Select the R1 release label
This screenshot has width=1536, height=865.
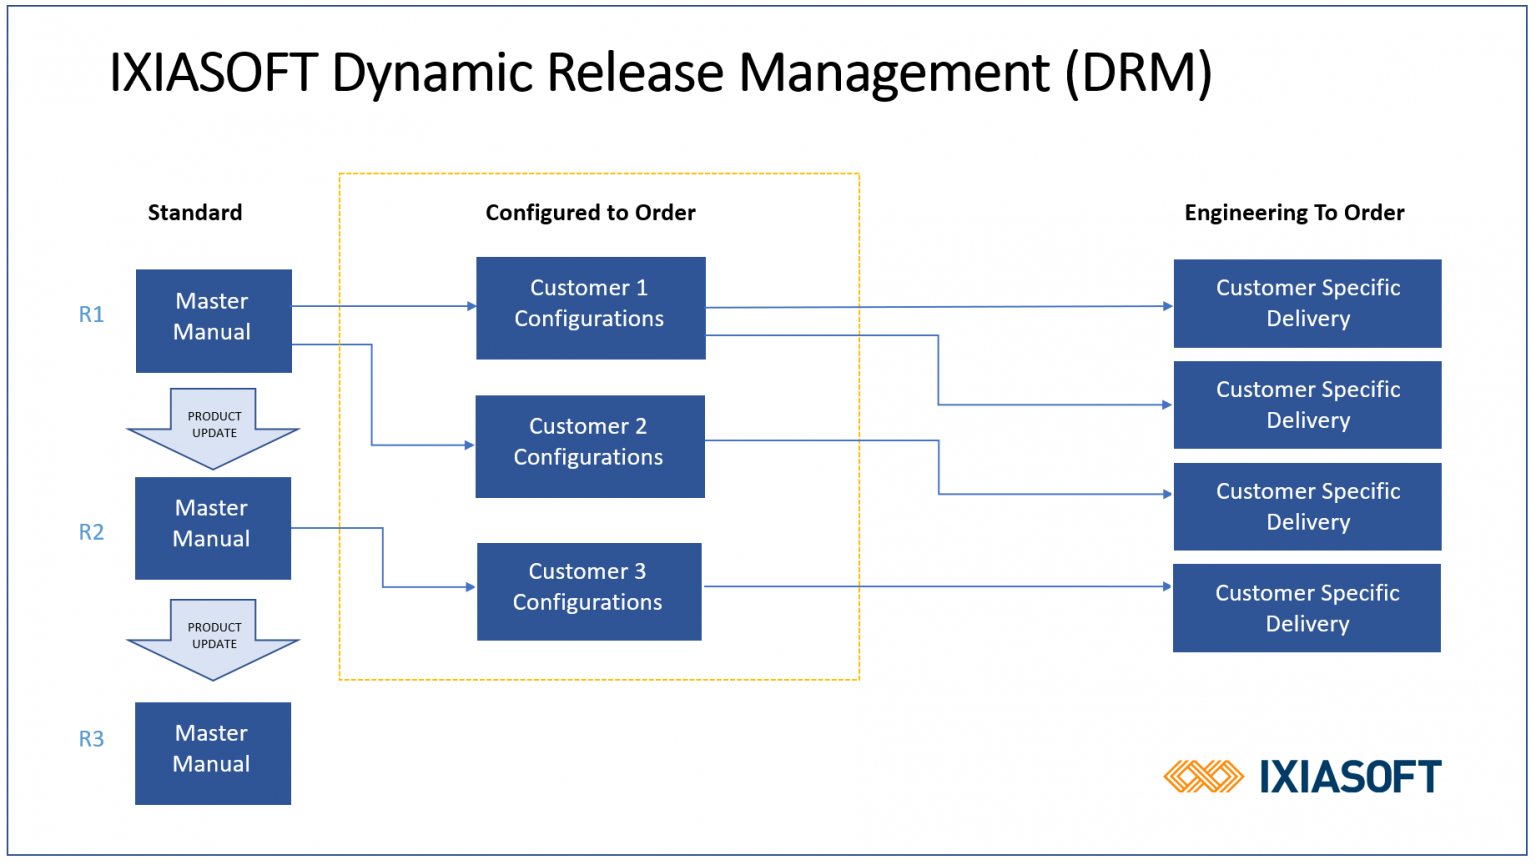[91, 314]
